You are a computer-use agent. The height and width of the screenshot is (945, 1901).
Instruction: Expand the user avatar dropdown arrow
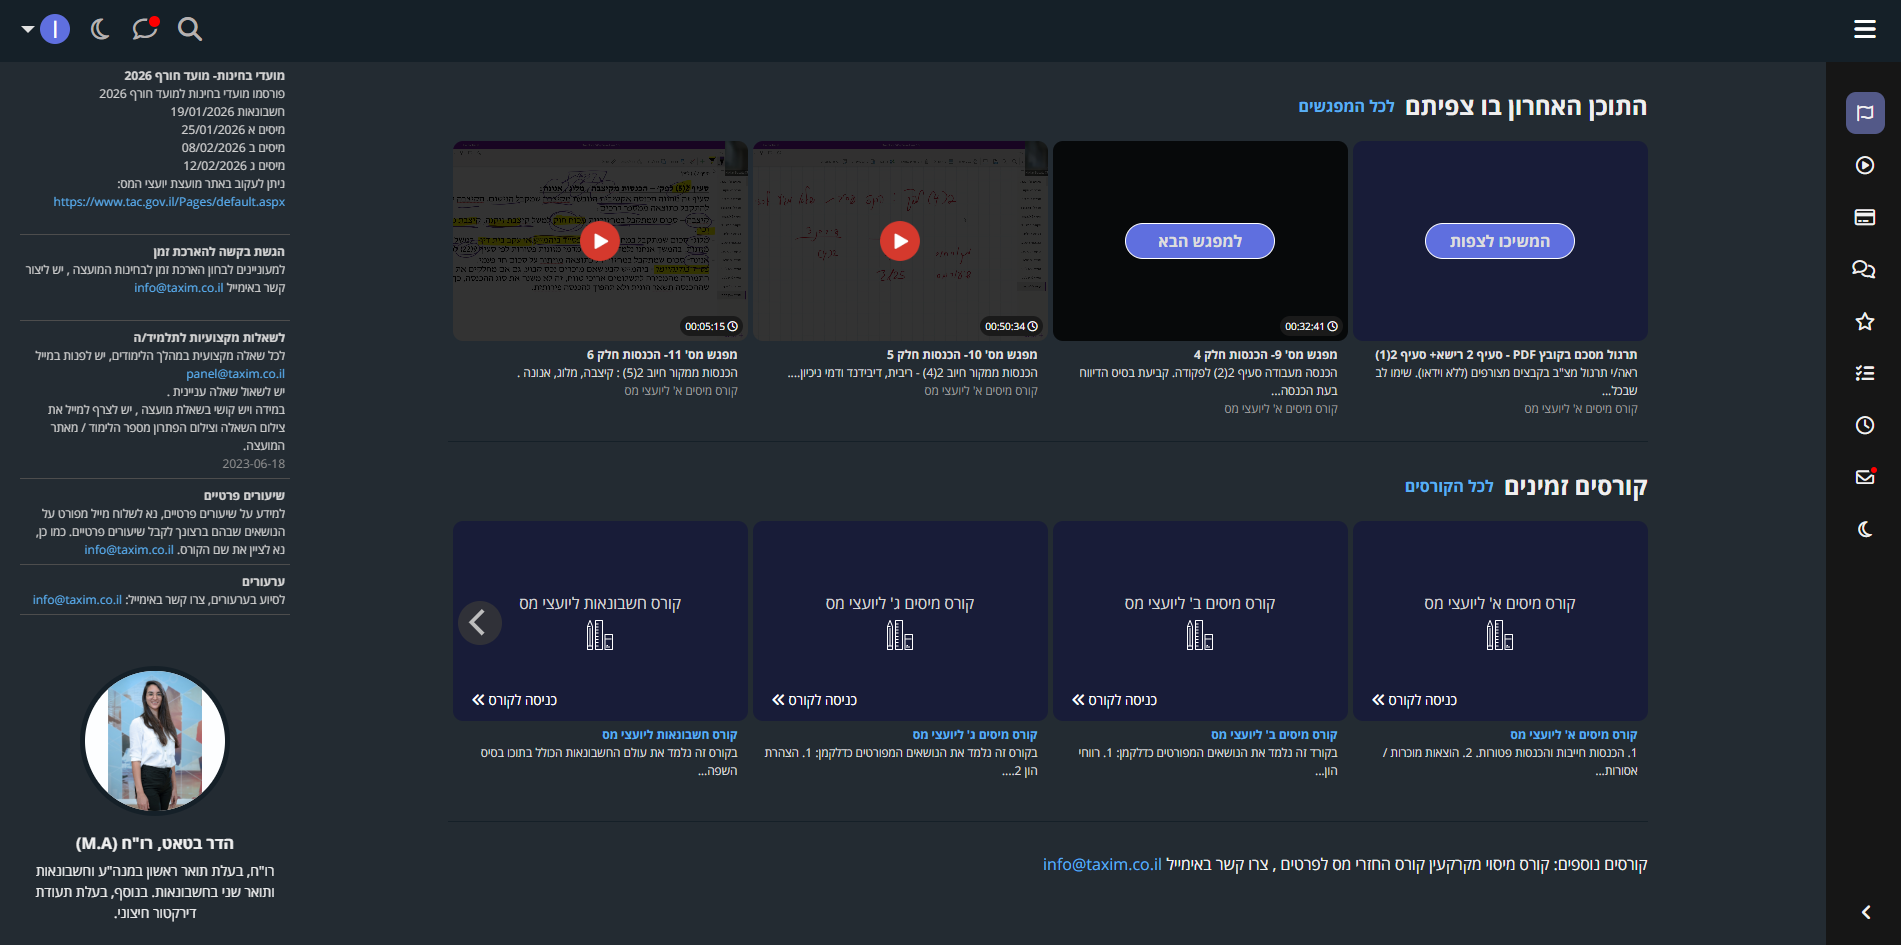point(28,30)
